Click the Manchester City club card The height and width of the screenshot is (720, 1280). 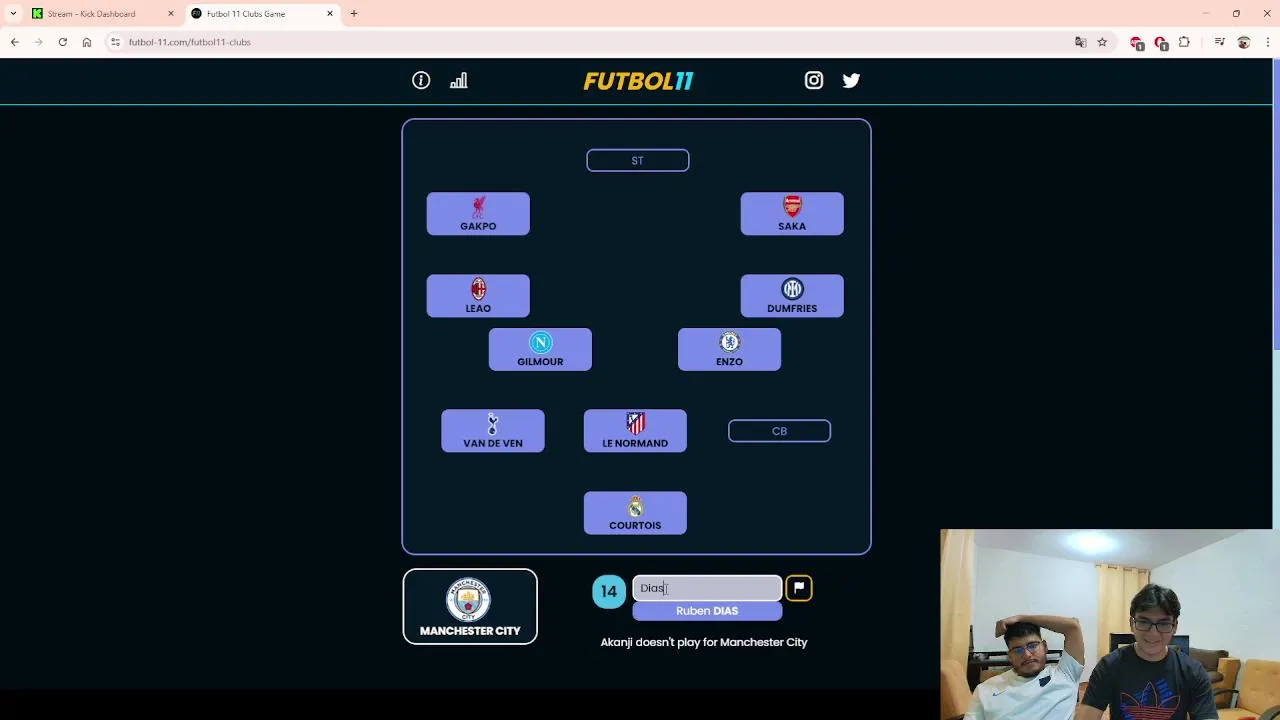(470, 607)
